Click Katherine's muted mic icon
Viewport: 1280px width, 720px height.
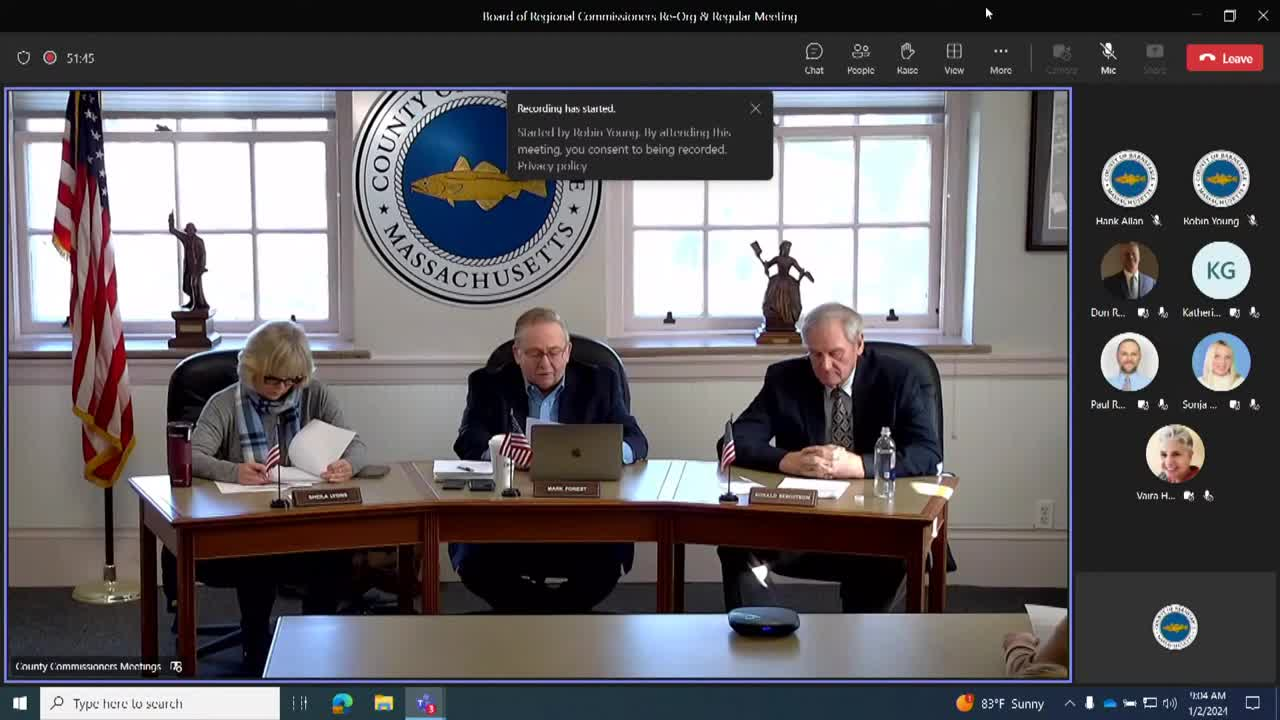tap(1254, 313)
